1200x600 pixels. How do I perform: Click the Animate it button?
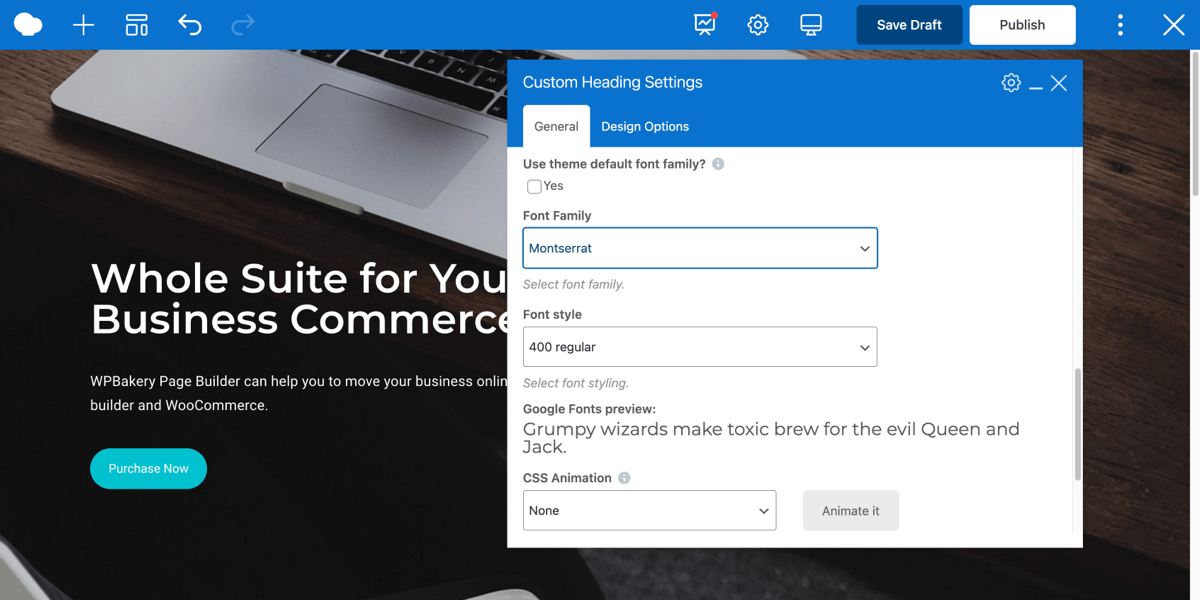coord(851,510)
